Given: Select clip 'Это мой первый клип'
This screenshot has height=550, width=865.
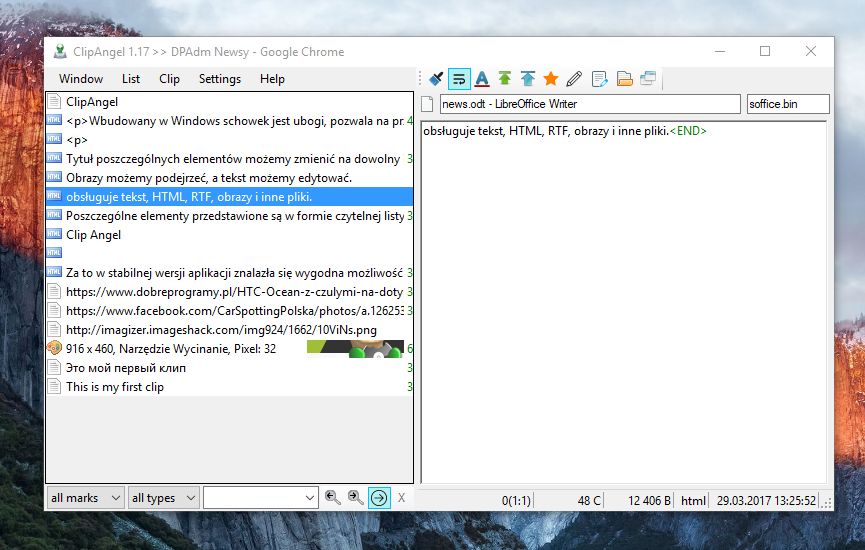Looking at the screenshot, I should tap(229, 368).
